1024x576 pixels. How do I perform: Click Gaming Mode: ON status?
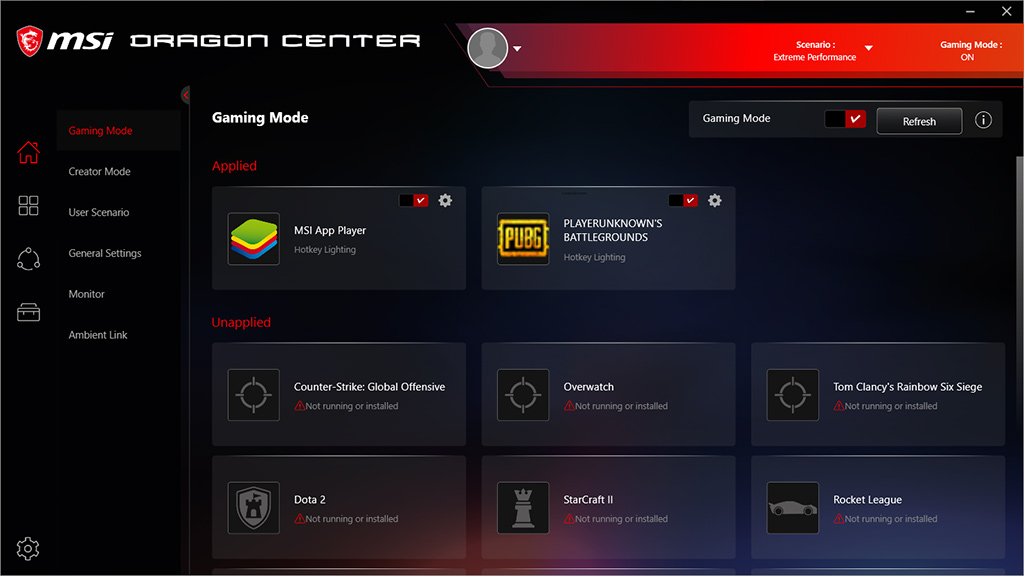970,51
